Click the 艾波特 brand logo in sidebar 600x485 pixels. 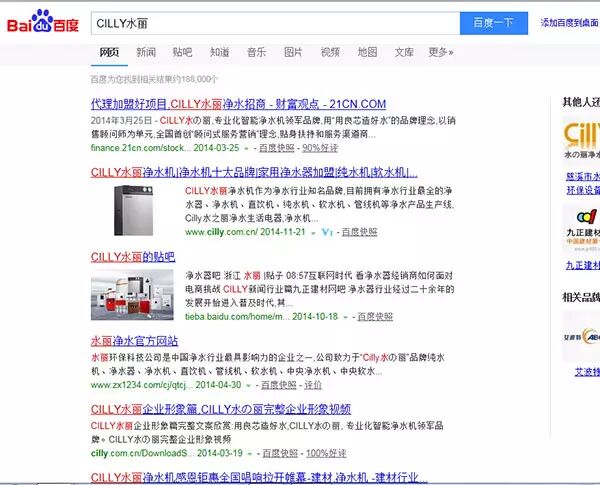pyautogui.click(x=582, y=336)
